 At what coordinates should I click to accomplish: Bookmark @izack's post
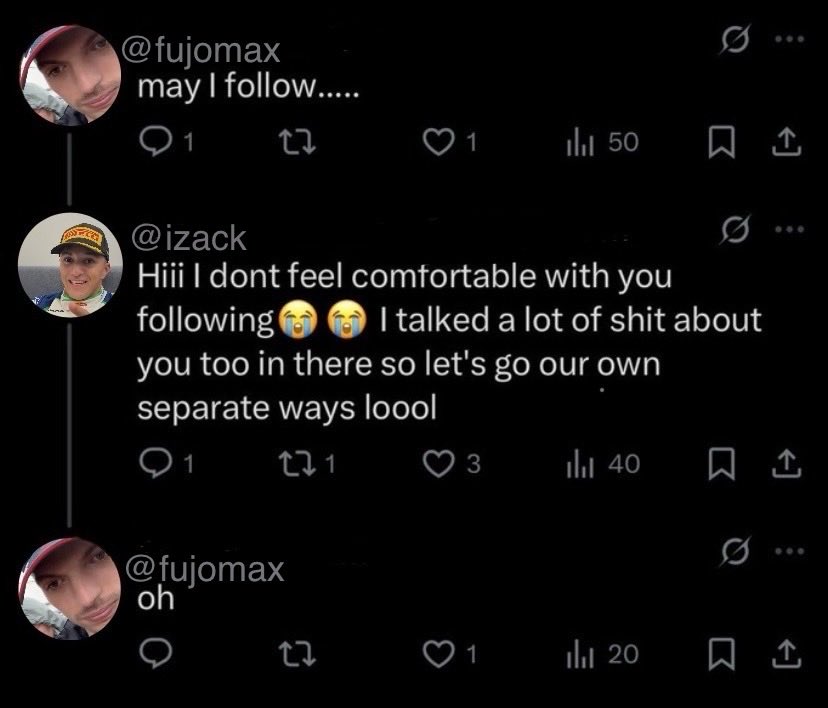[x=721, y=463]
